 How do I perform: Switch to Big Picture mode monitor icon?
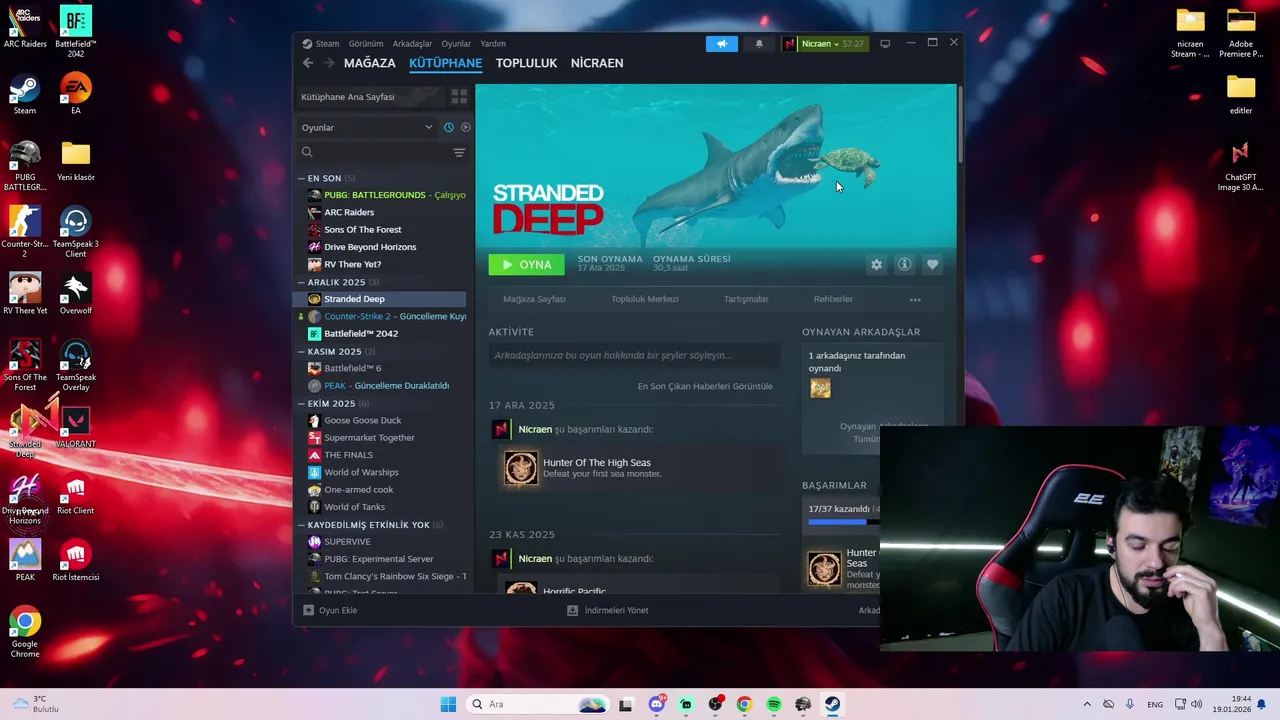point(885,44)
